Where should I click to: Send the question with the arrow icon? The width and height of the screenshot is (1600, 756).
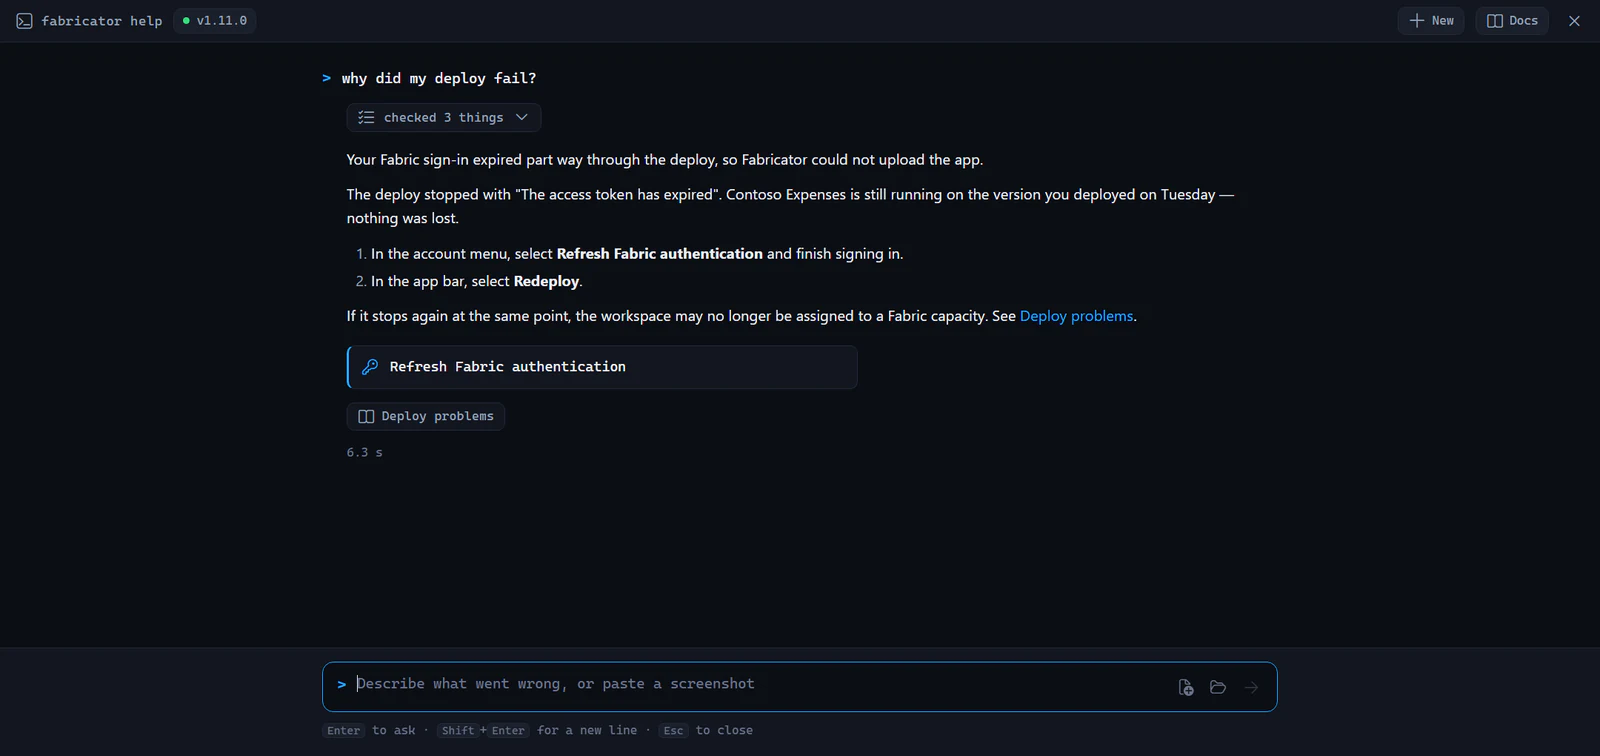coord(1251,687)
